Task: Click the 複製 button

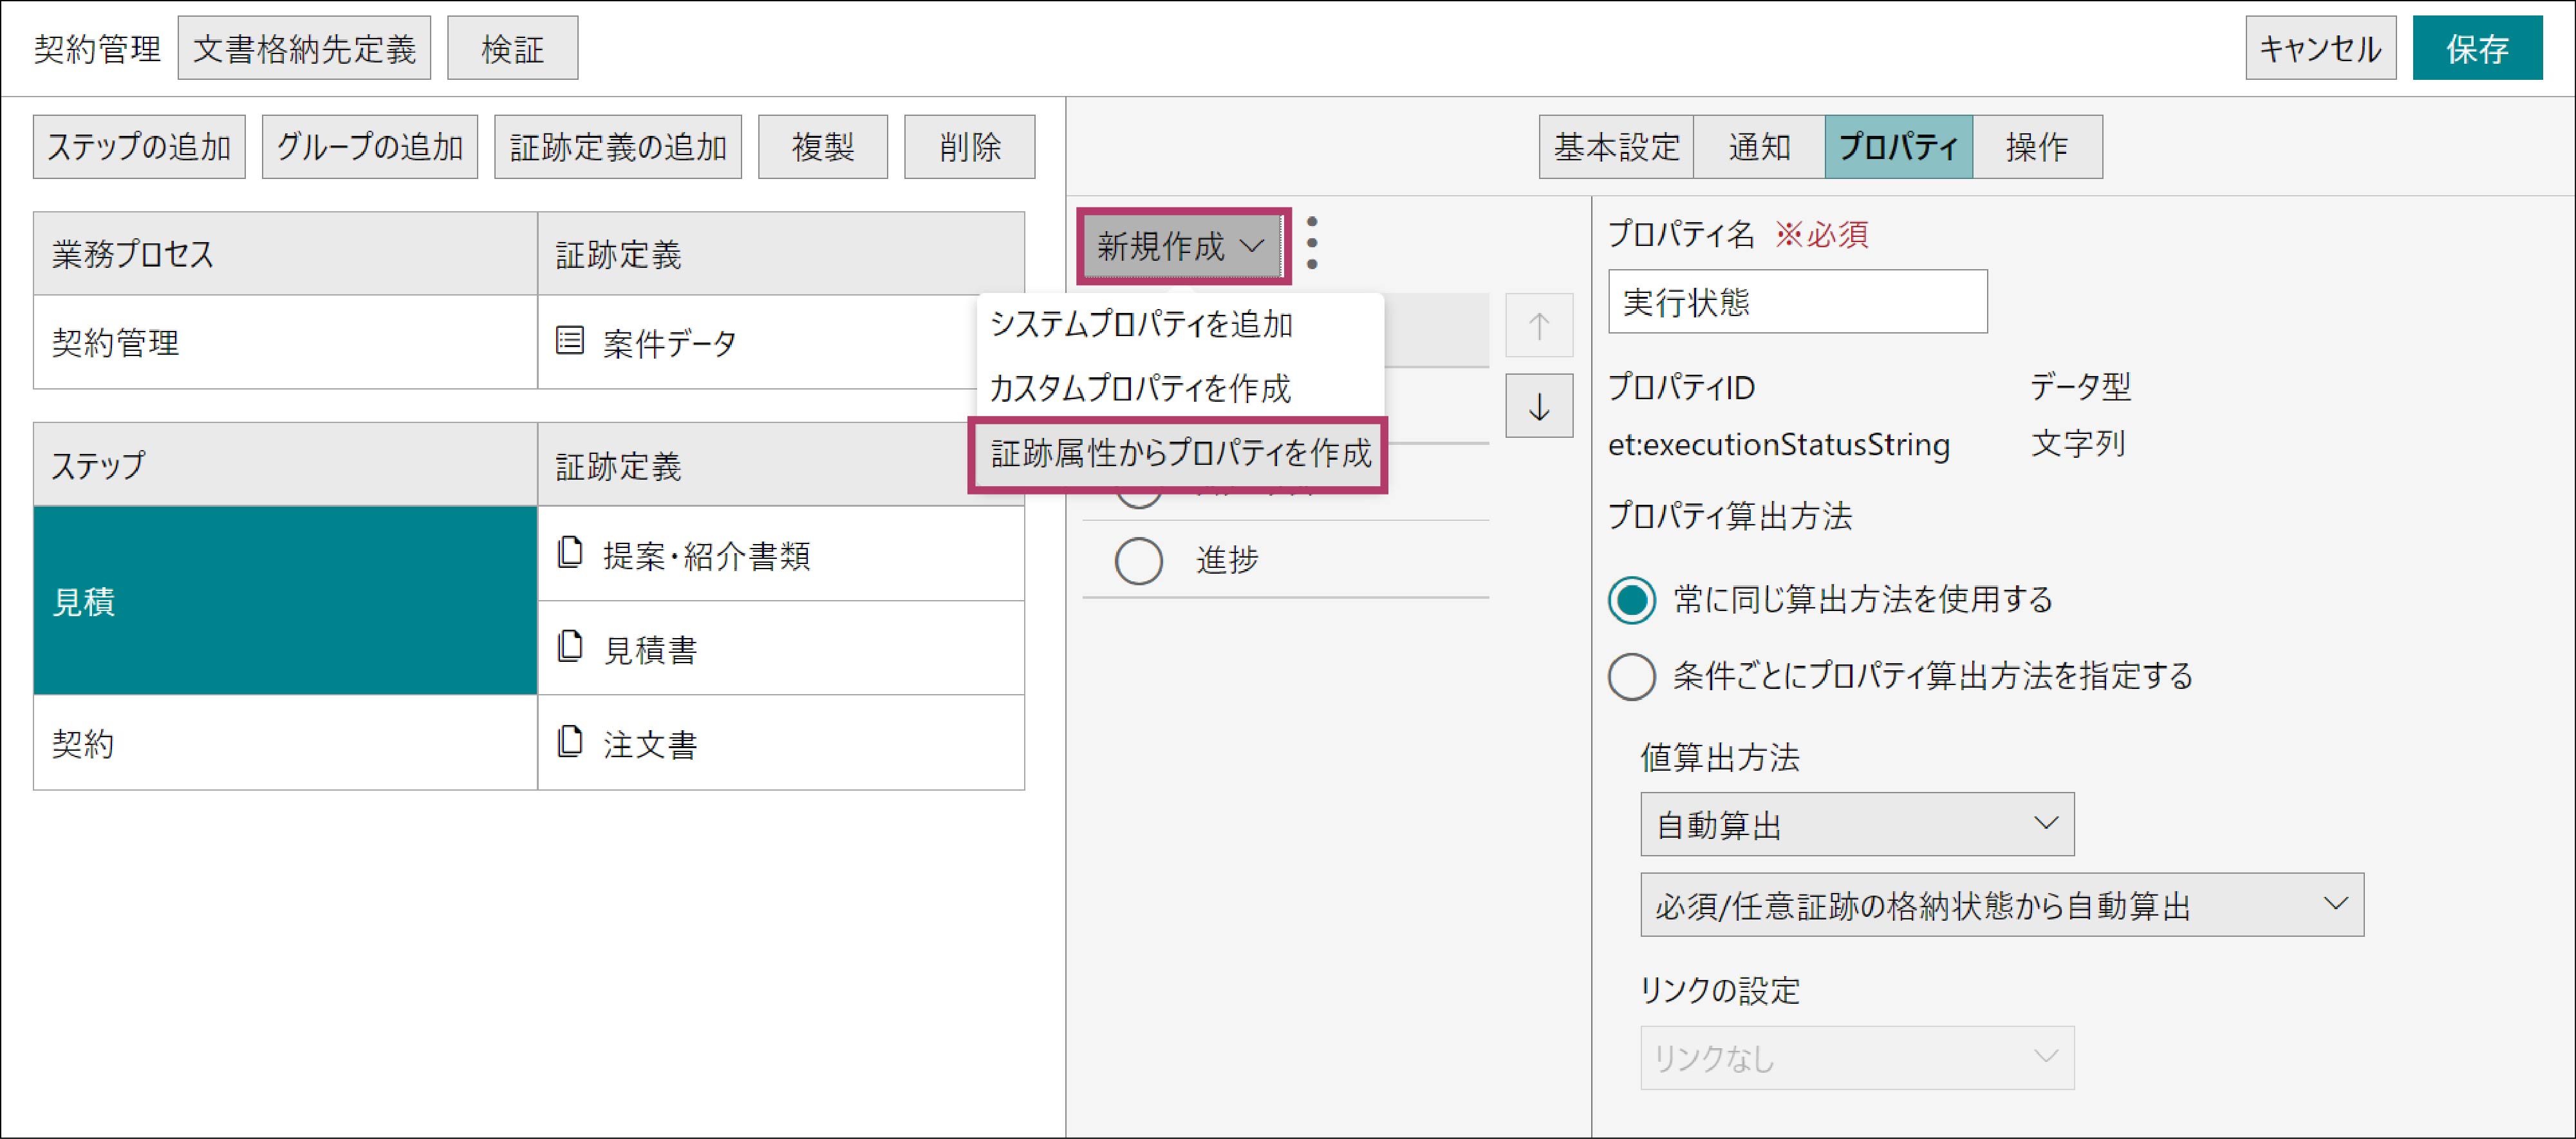Action: click(823, 147)
